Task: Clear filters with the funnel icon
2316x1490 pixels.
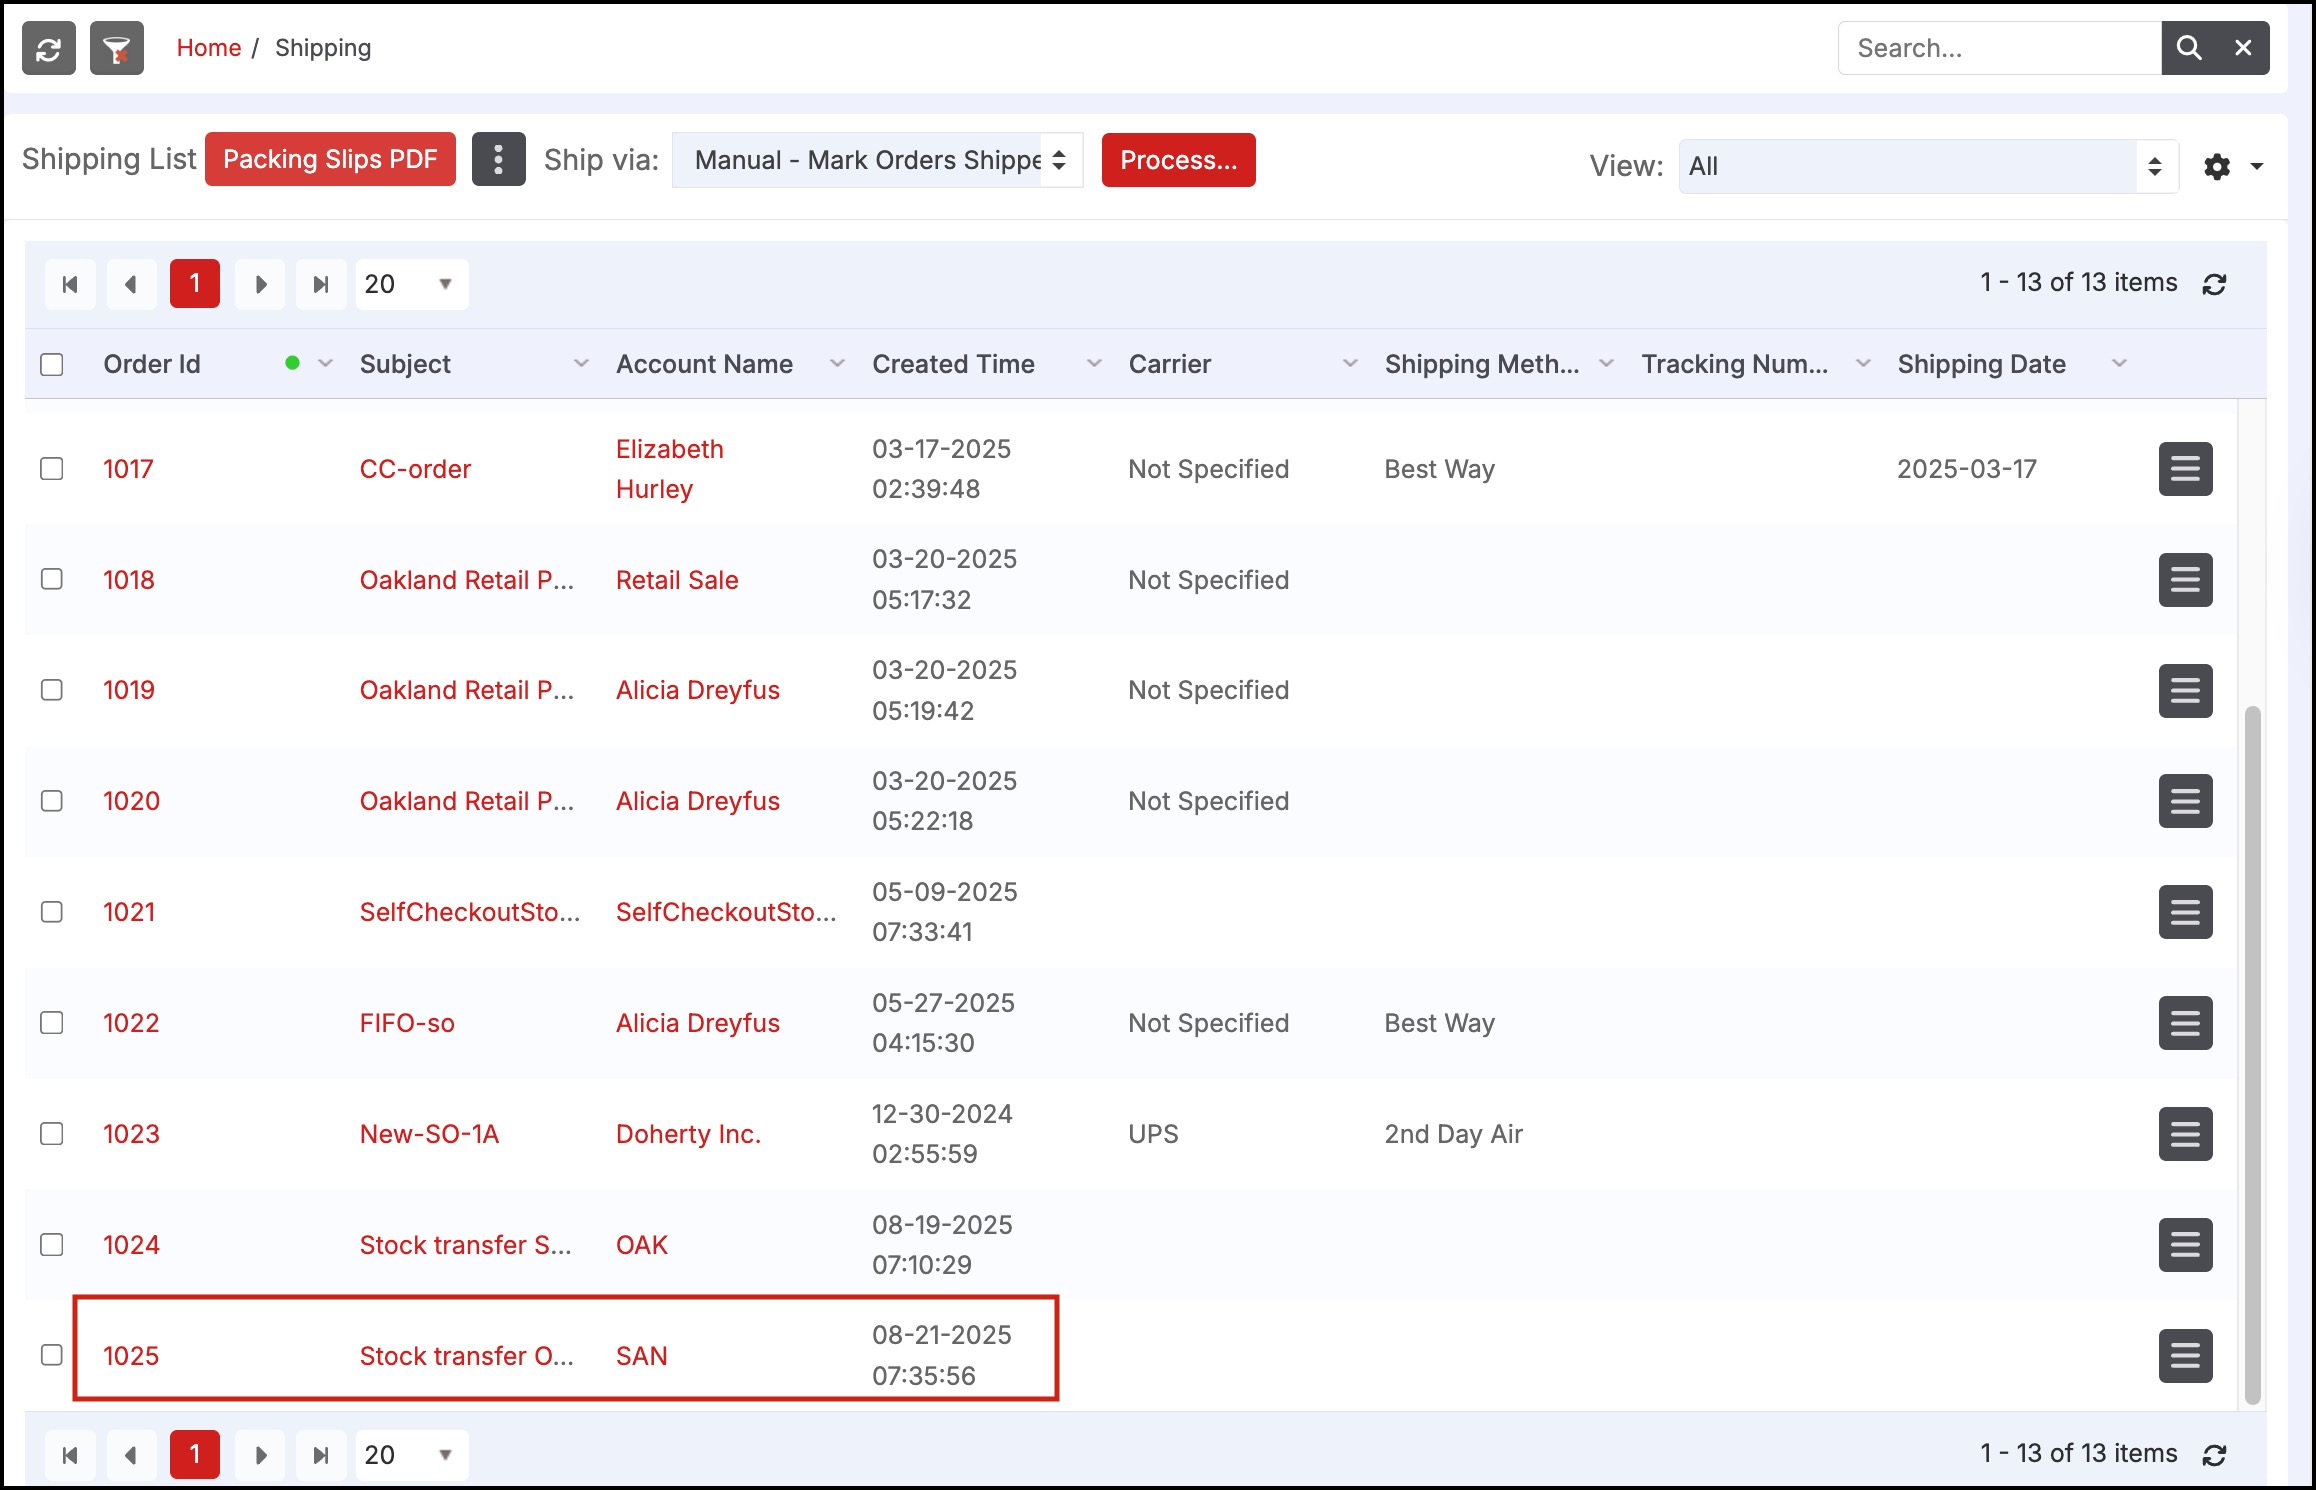Action: [117, 48]
